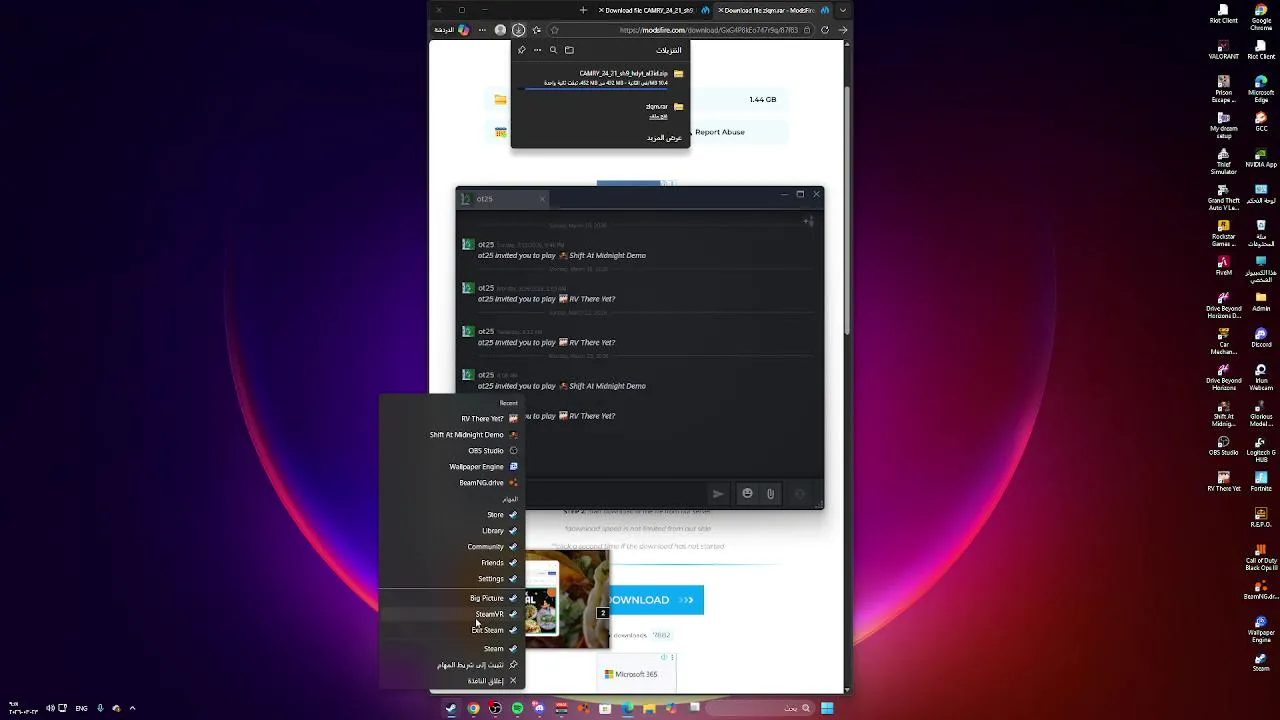1280x720 pixels.
Task: Open Call of Duty Black Ops III shortcut
Action: click(x=1261, y=557)
